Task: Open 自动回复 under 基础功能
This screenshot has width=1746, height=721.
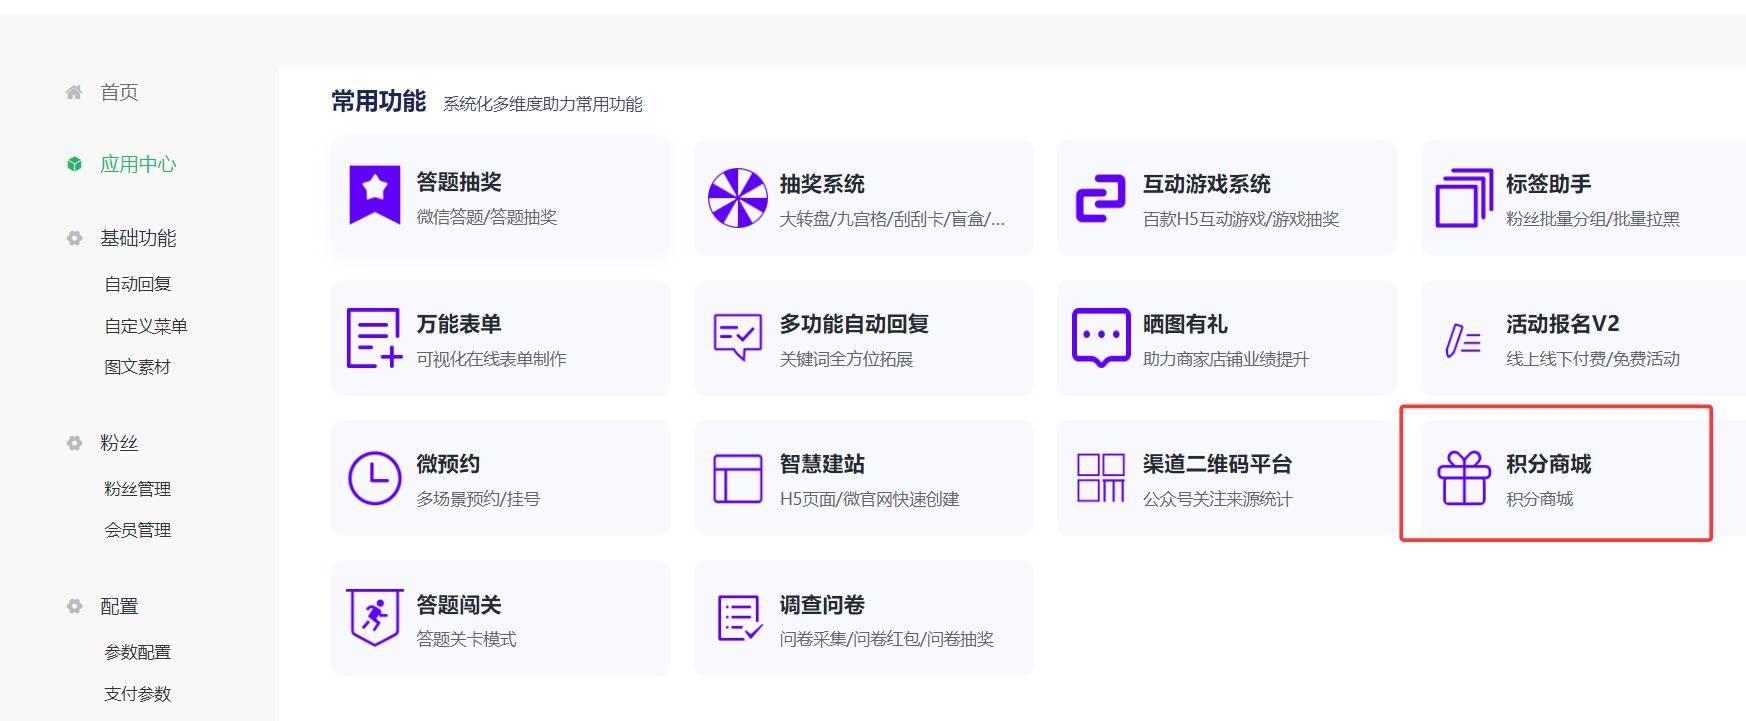Action: tap(138, 284)
